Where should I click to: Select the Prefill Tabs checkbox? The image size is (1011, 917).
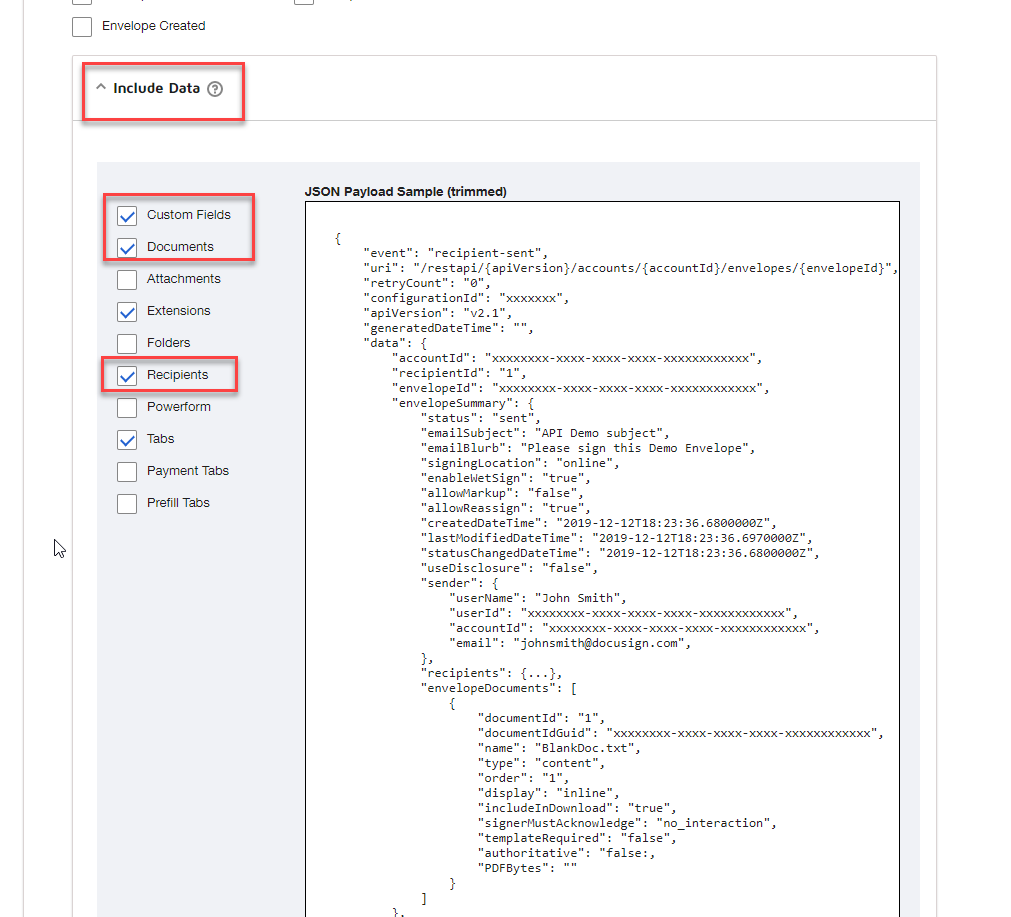click(x=127, y=503)
